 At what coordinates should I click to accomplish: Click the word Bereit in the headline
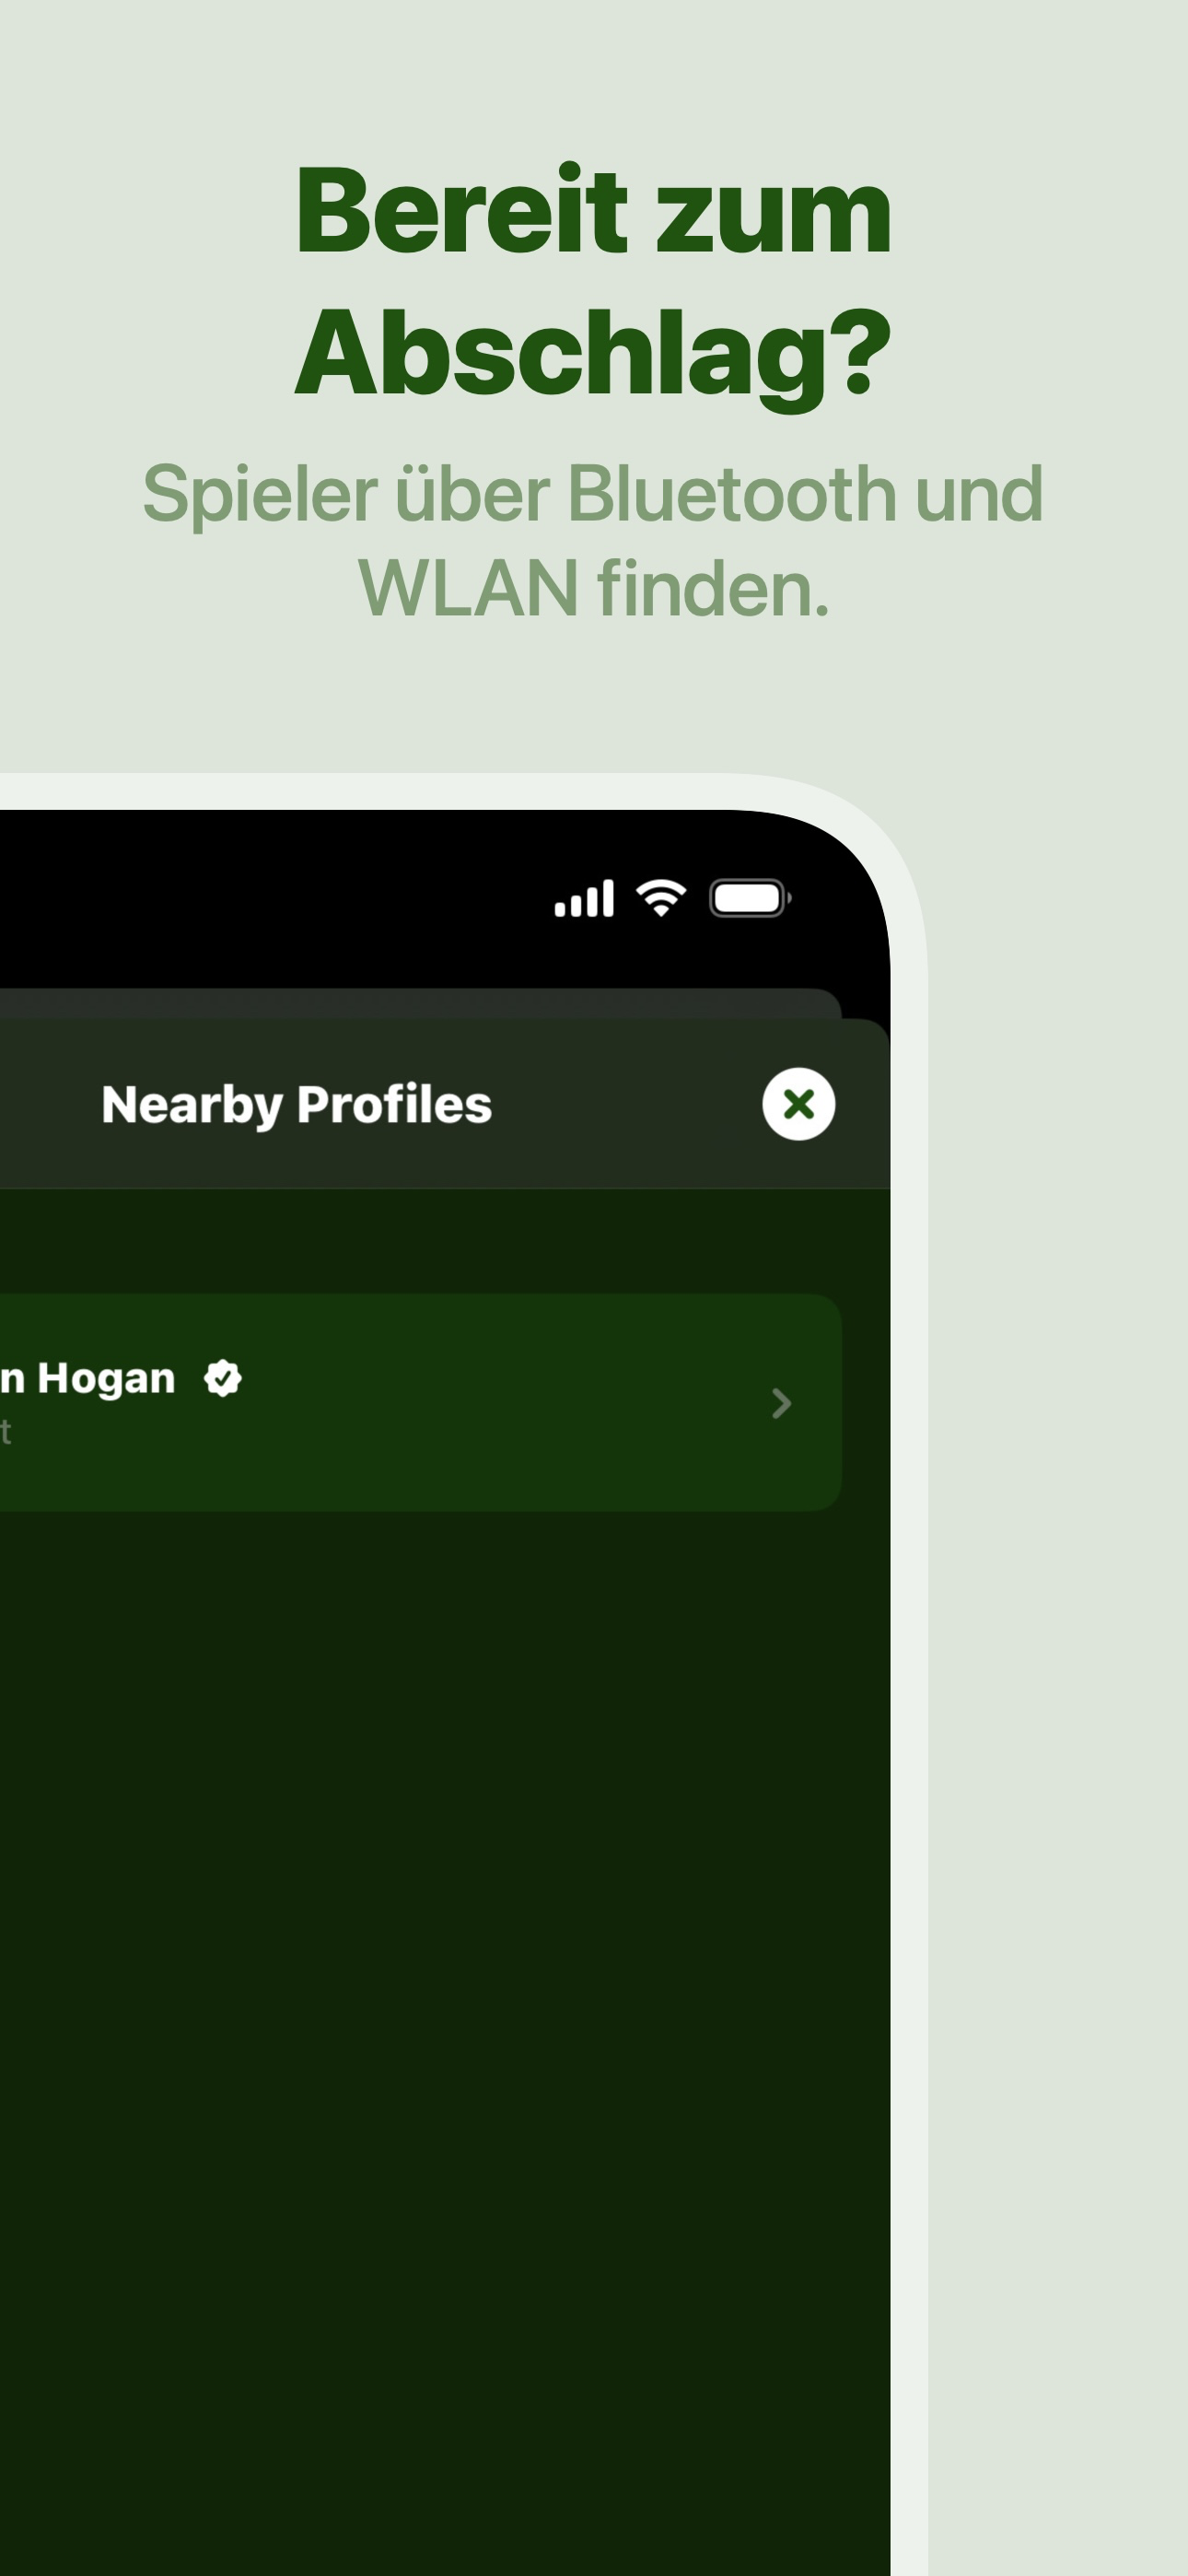click(x=461, y=212)
